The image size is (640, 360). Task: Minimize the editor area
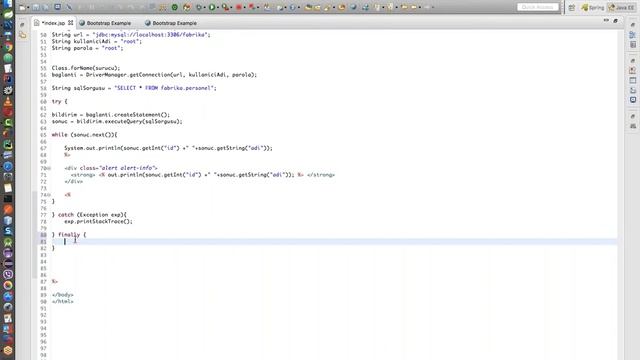click(x=606, y=20)
